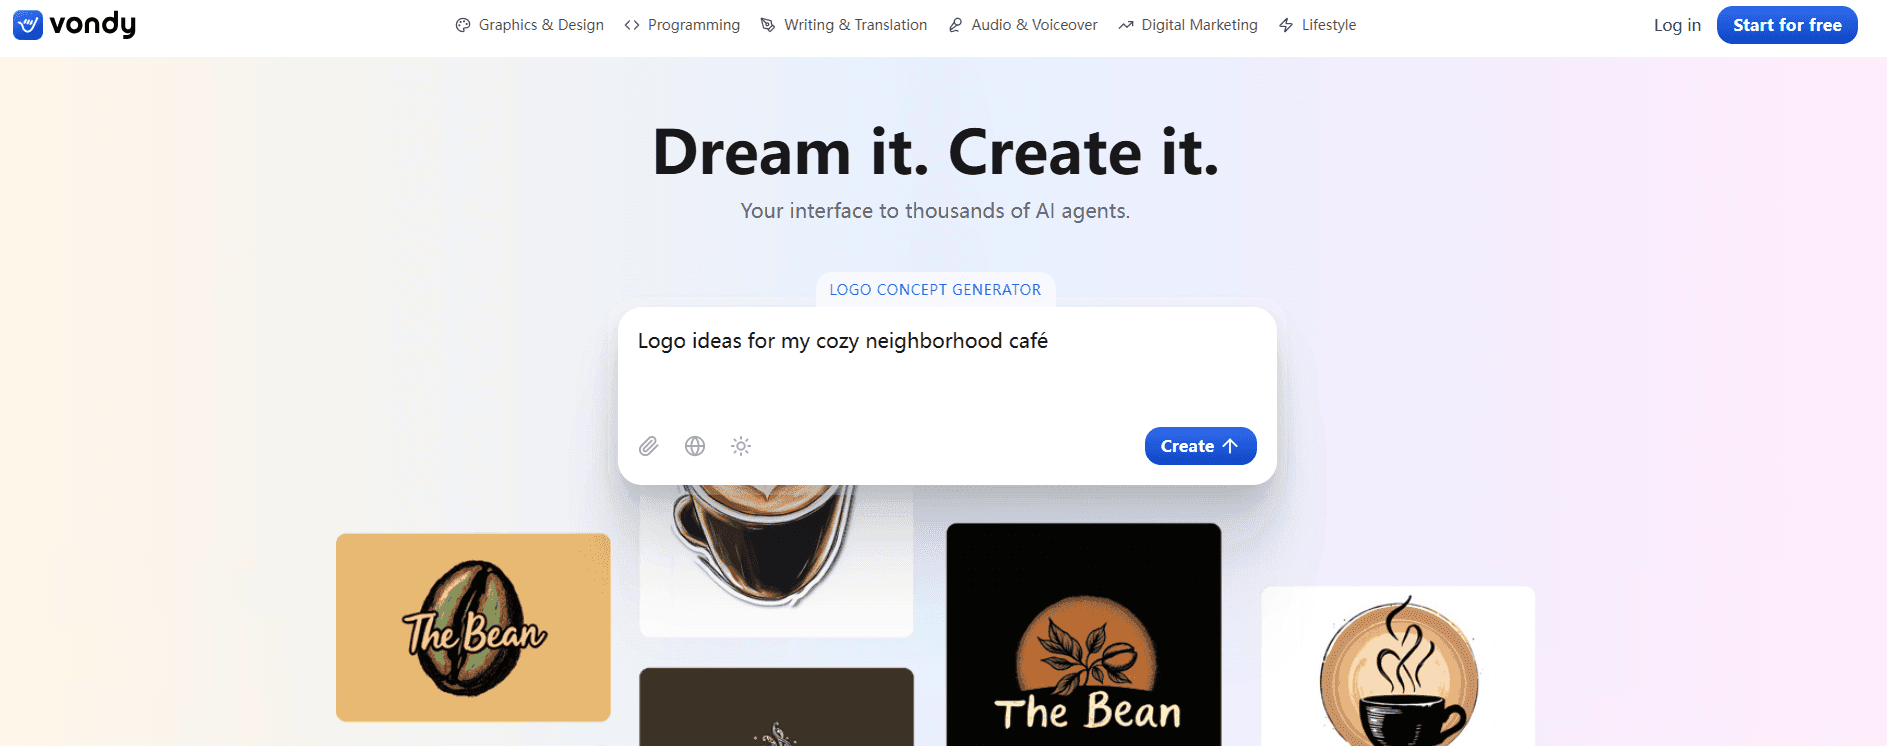Click the globe icon in prompt box
The width and height of the screenshot is (1887, 746).
[x=695, y=446]
